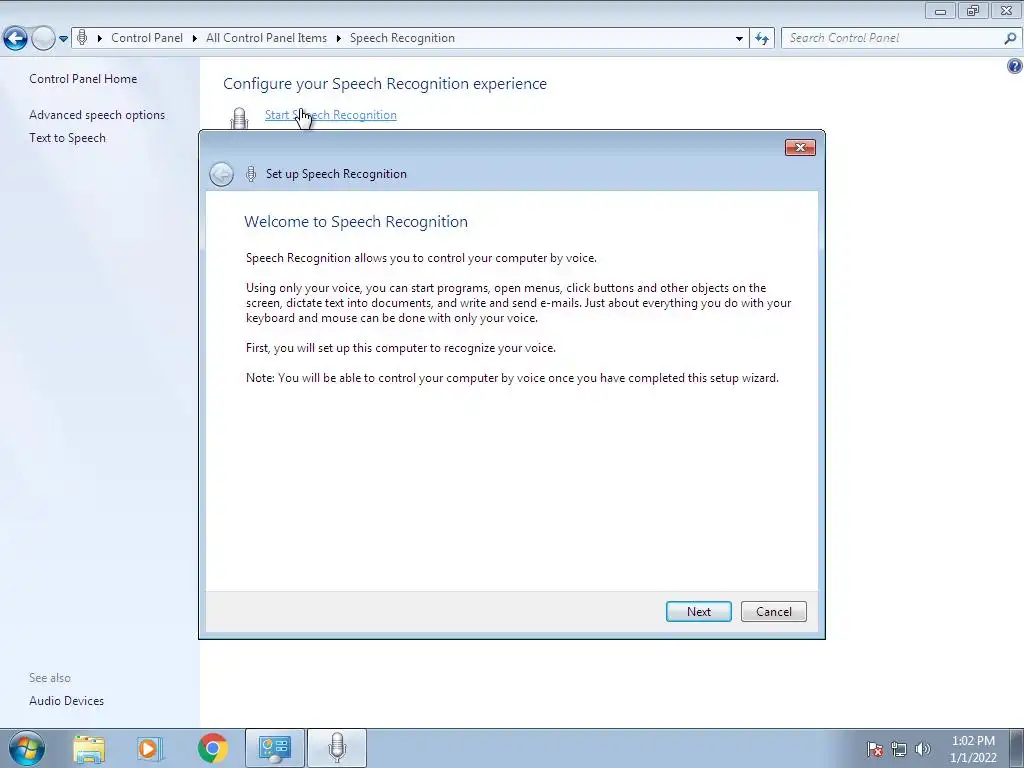Restore down the Control Panel window
The image size is (1024, 768).
pyautogui.click(x=973, y=10)
